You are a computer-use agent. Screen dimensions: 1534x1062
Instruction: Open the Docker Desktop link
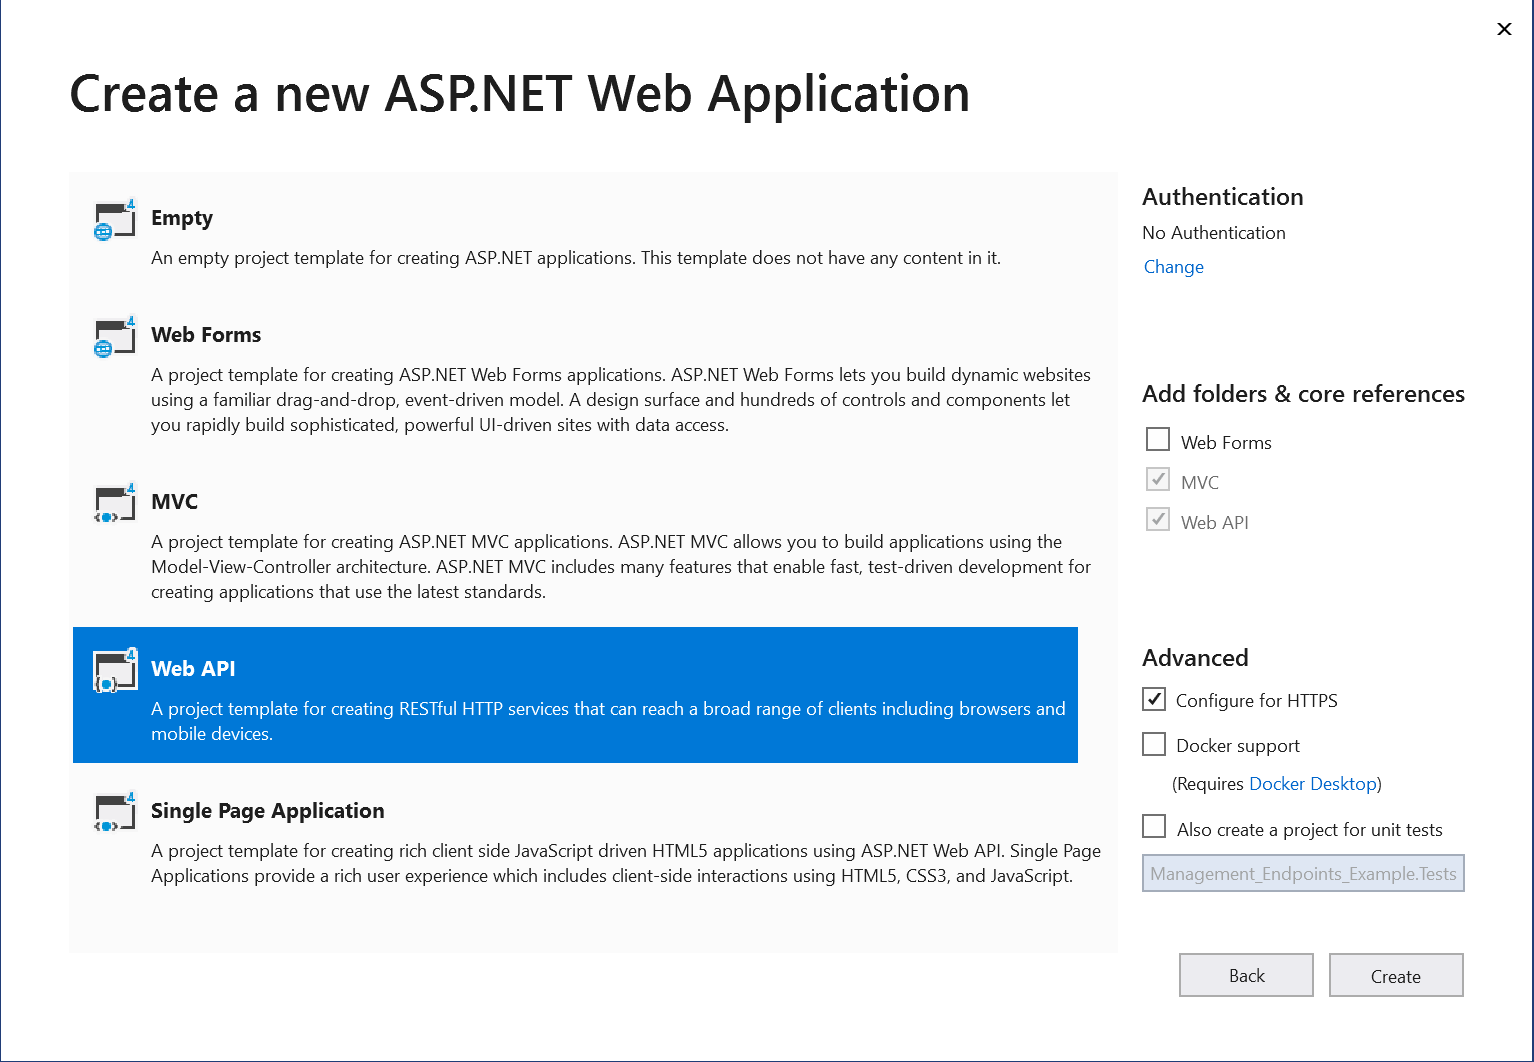point(1312,783)
